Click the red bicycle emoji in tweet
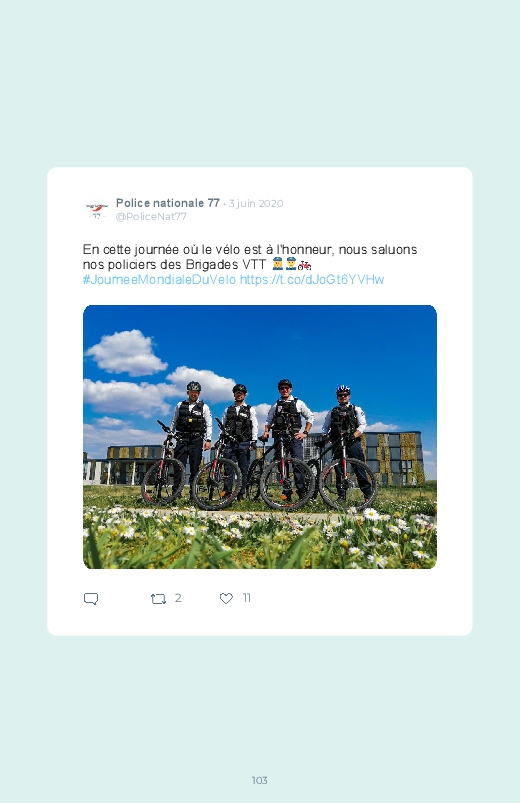 coord(305,265)
